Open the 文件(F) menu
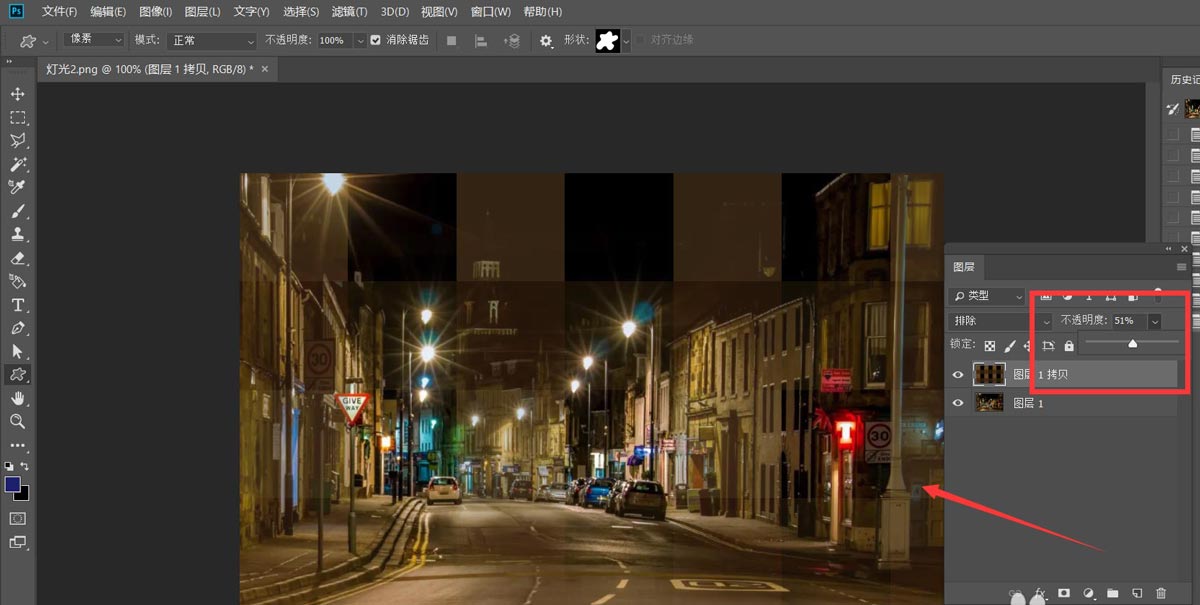The height and width of the screenshot is (605, 1200). click(x=60, y=12)
